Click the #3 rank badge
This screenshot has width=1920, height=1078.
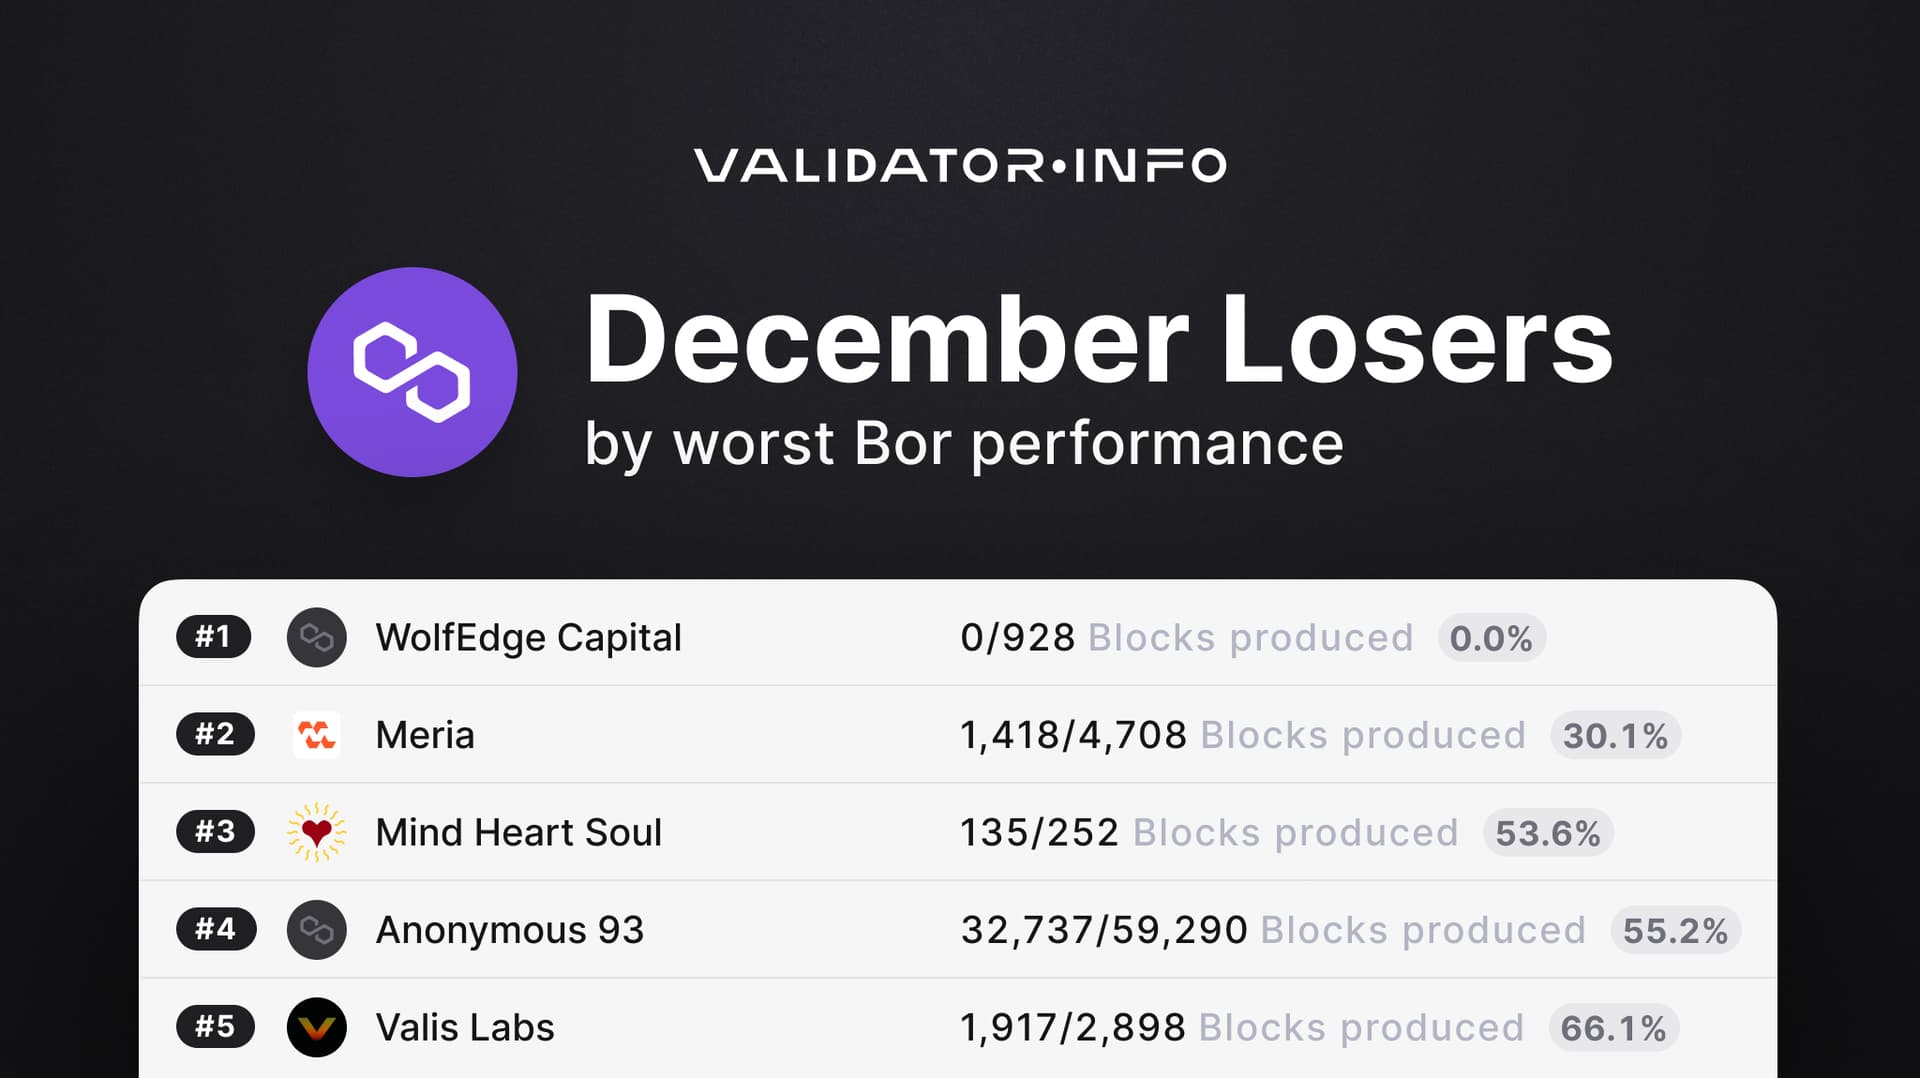tap(215, 831)
